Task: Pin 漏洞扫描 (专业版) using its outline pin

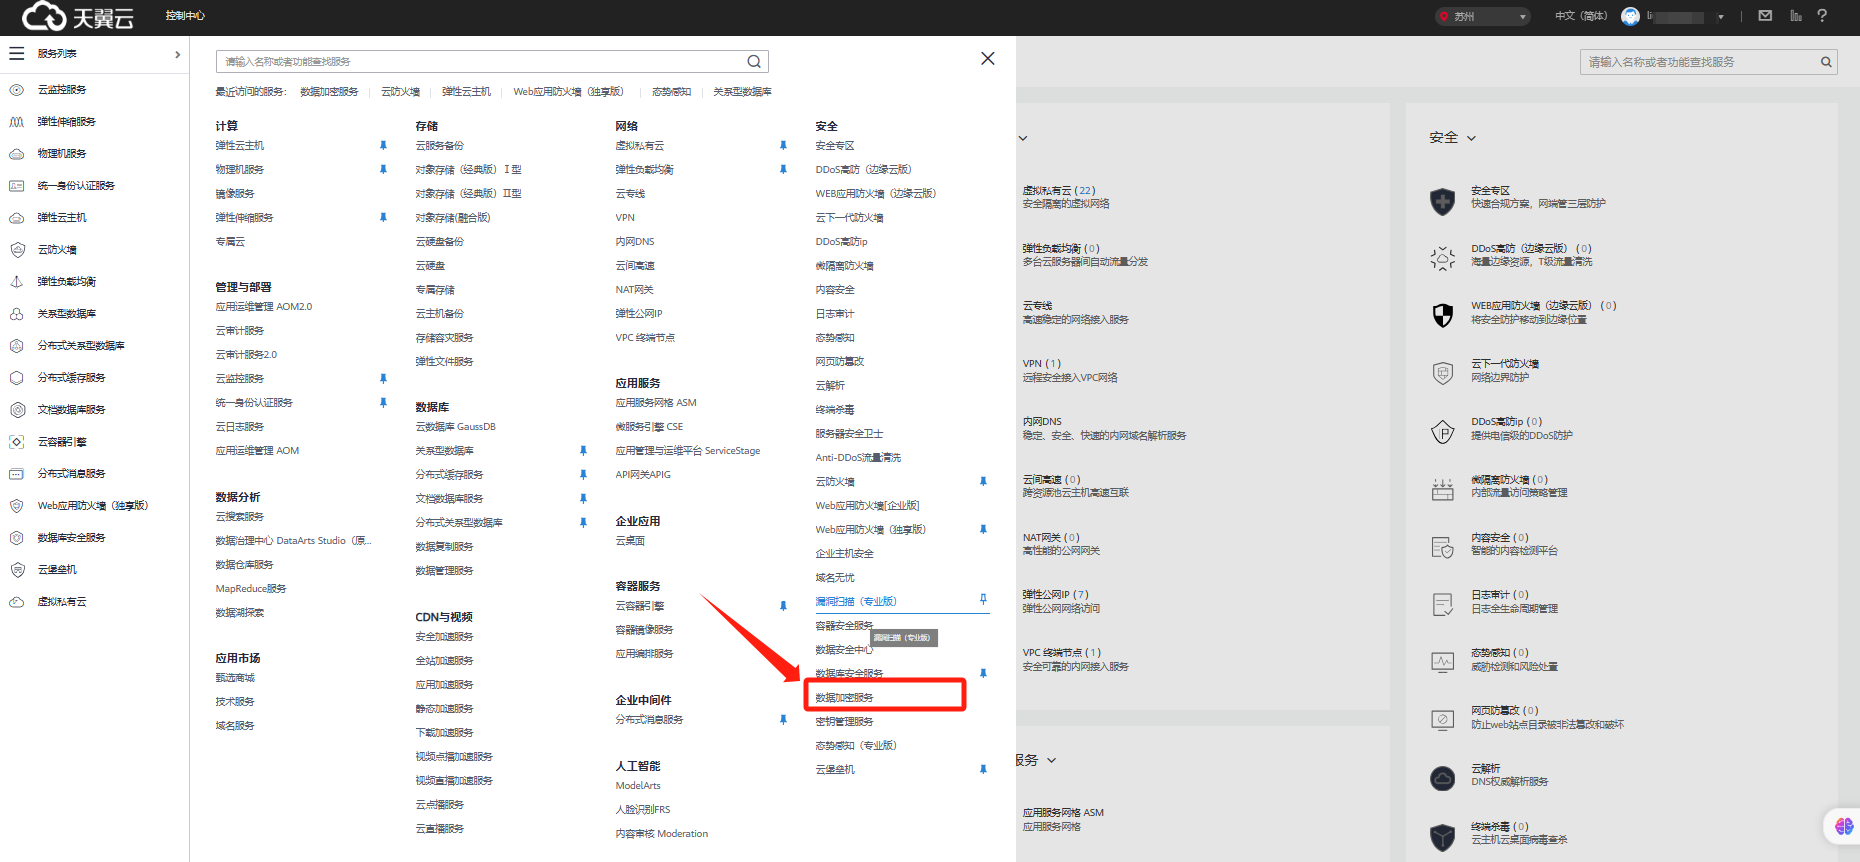Action: [983, 600]
